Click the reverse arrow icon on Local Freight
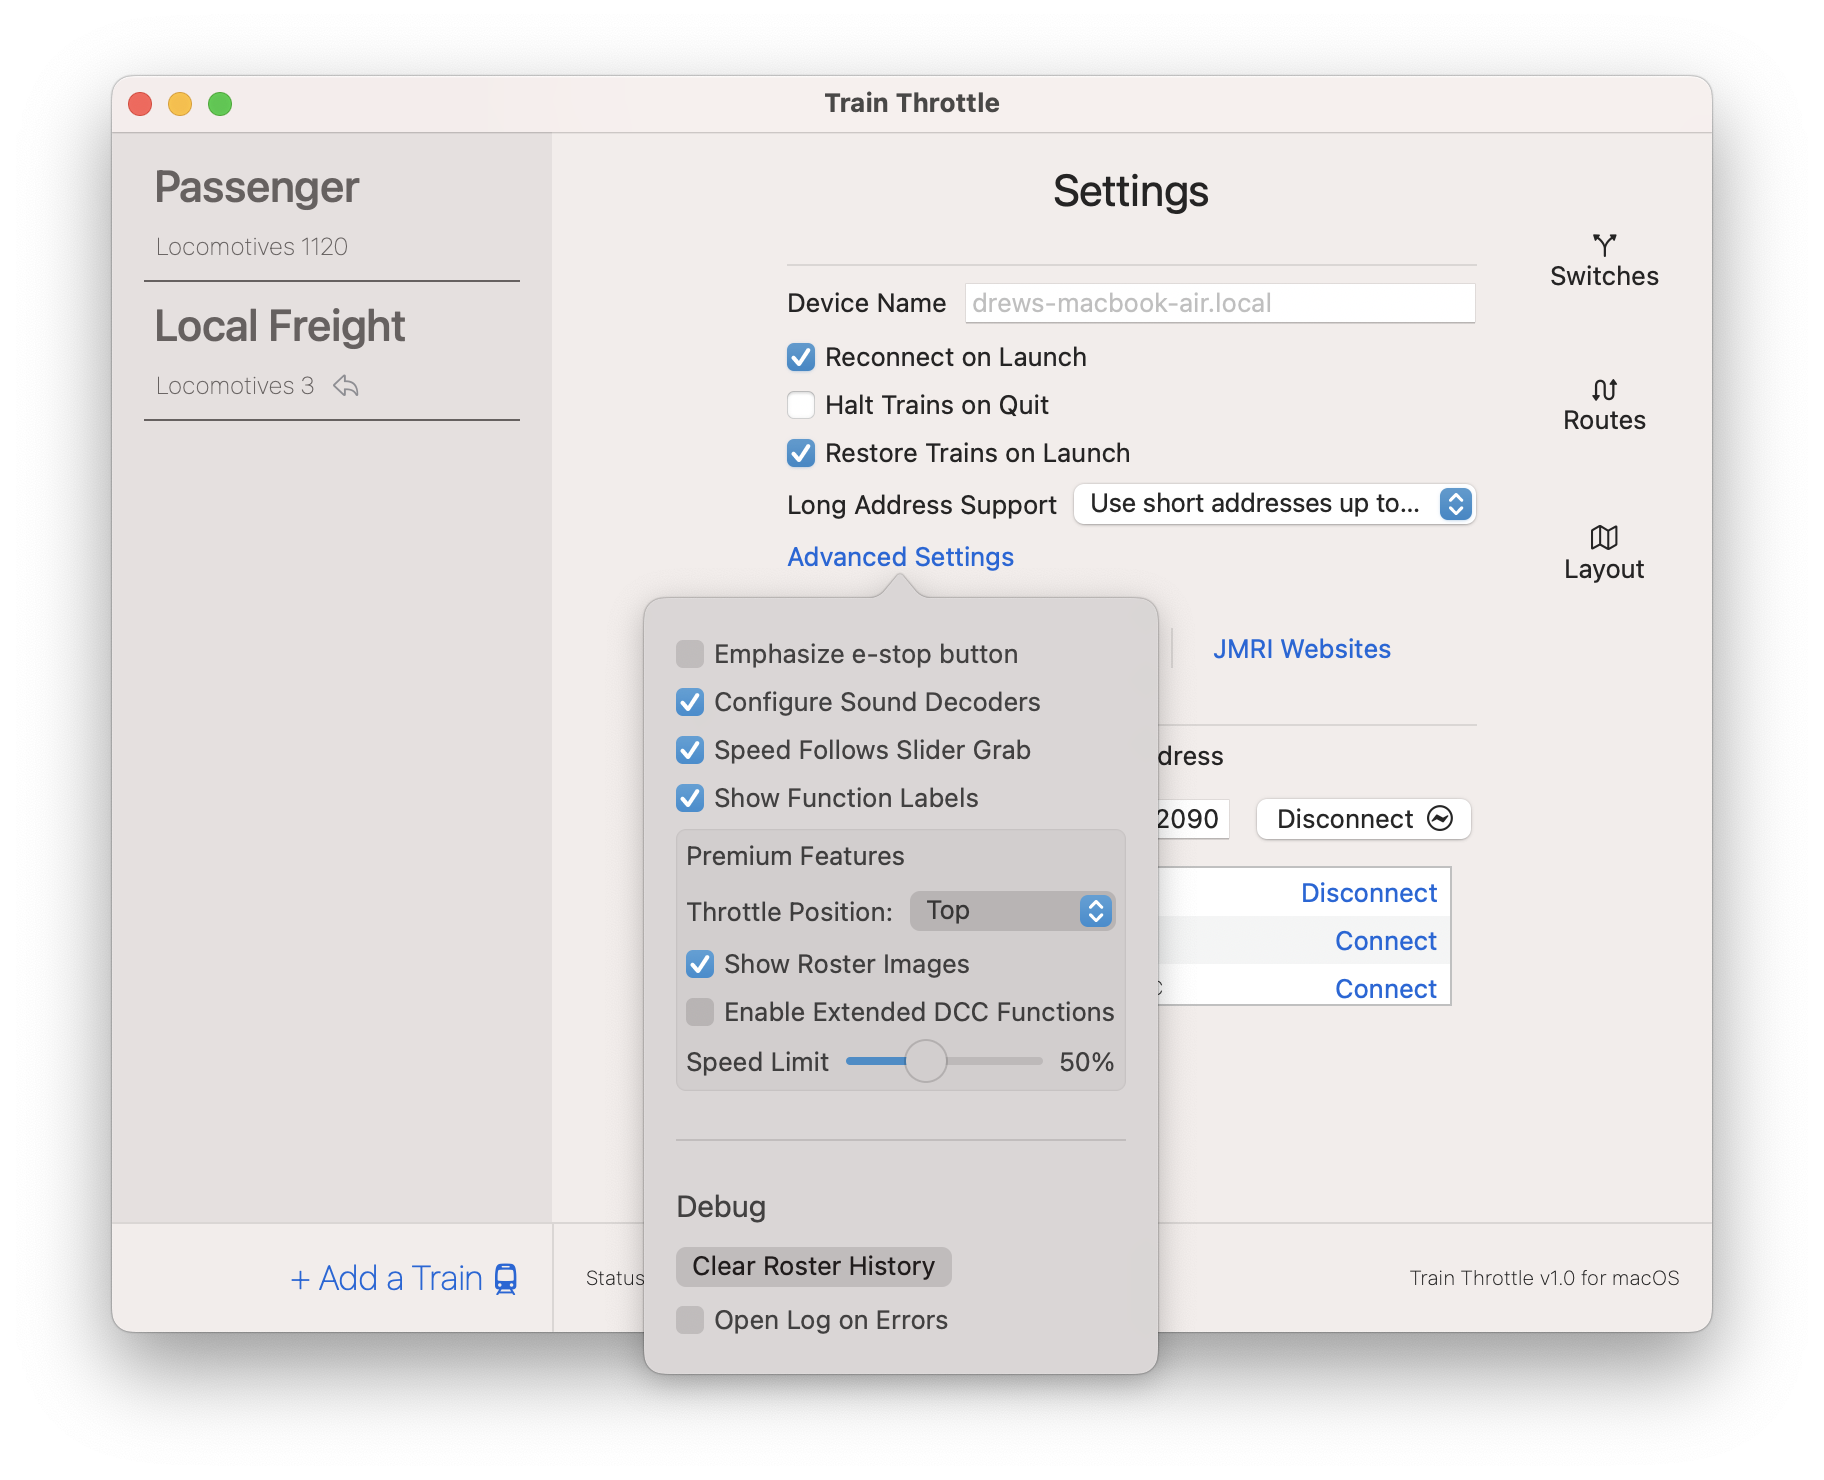 [x=346, y=386]
